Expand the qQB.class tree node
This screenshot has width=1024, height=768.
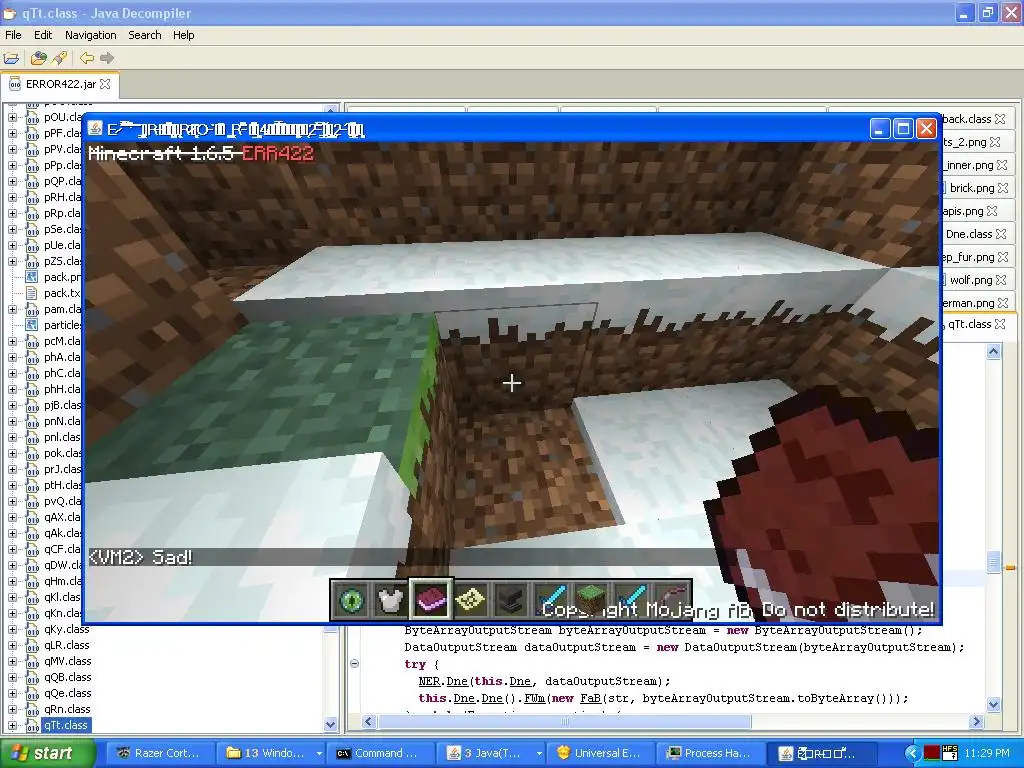pos(12,677)
